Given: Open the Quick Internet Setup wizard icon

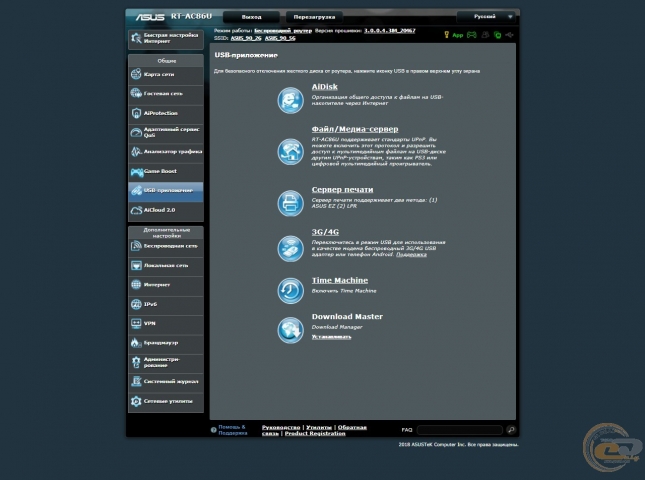Looking at the screenshot, I should (x=136, y=38).
